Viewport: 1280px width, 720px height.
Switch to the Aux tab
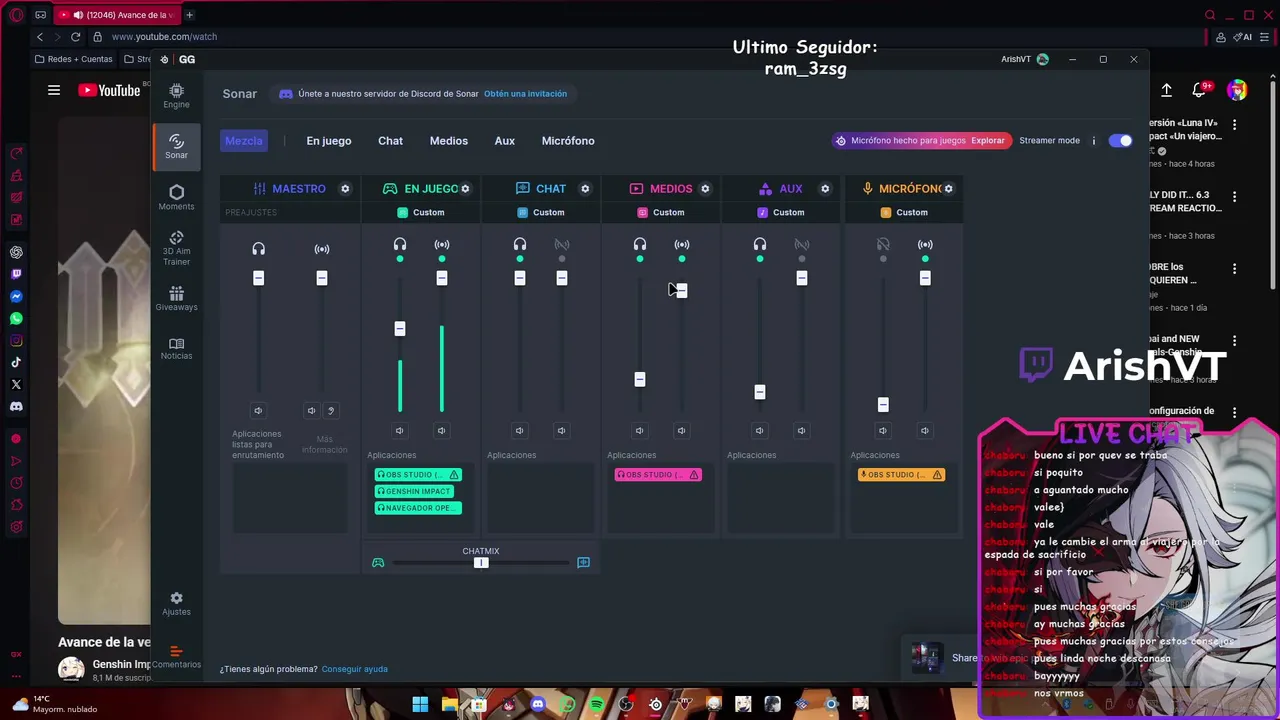[x=505, y=141]
